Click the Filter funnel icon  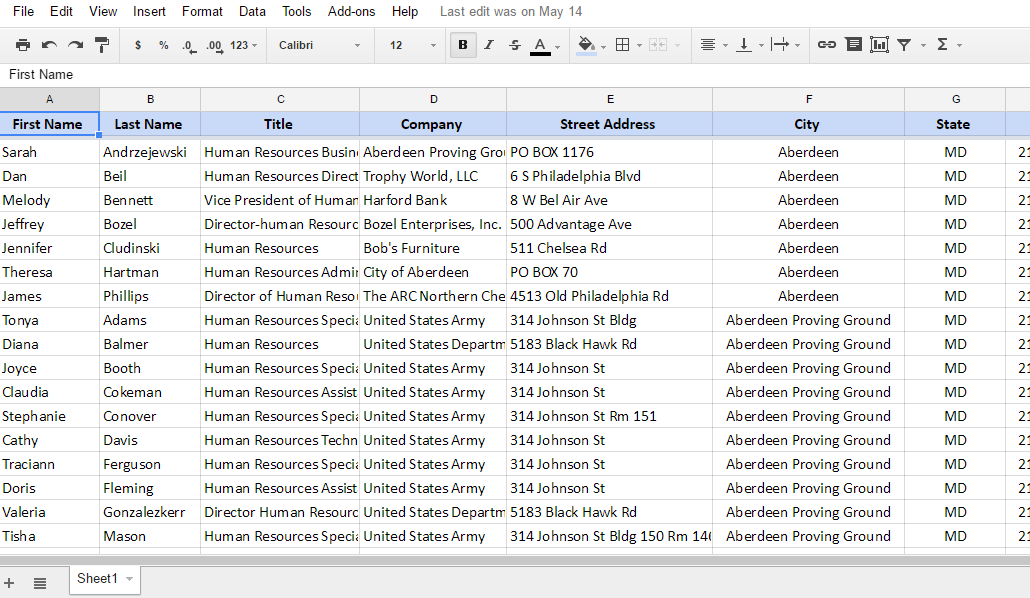(x=904, y=45)
